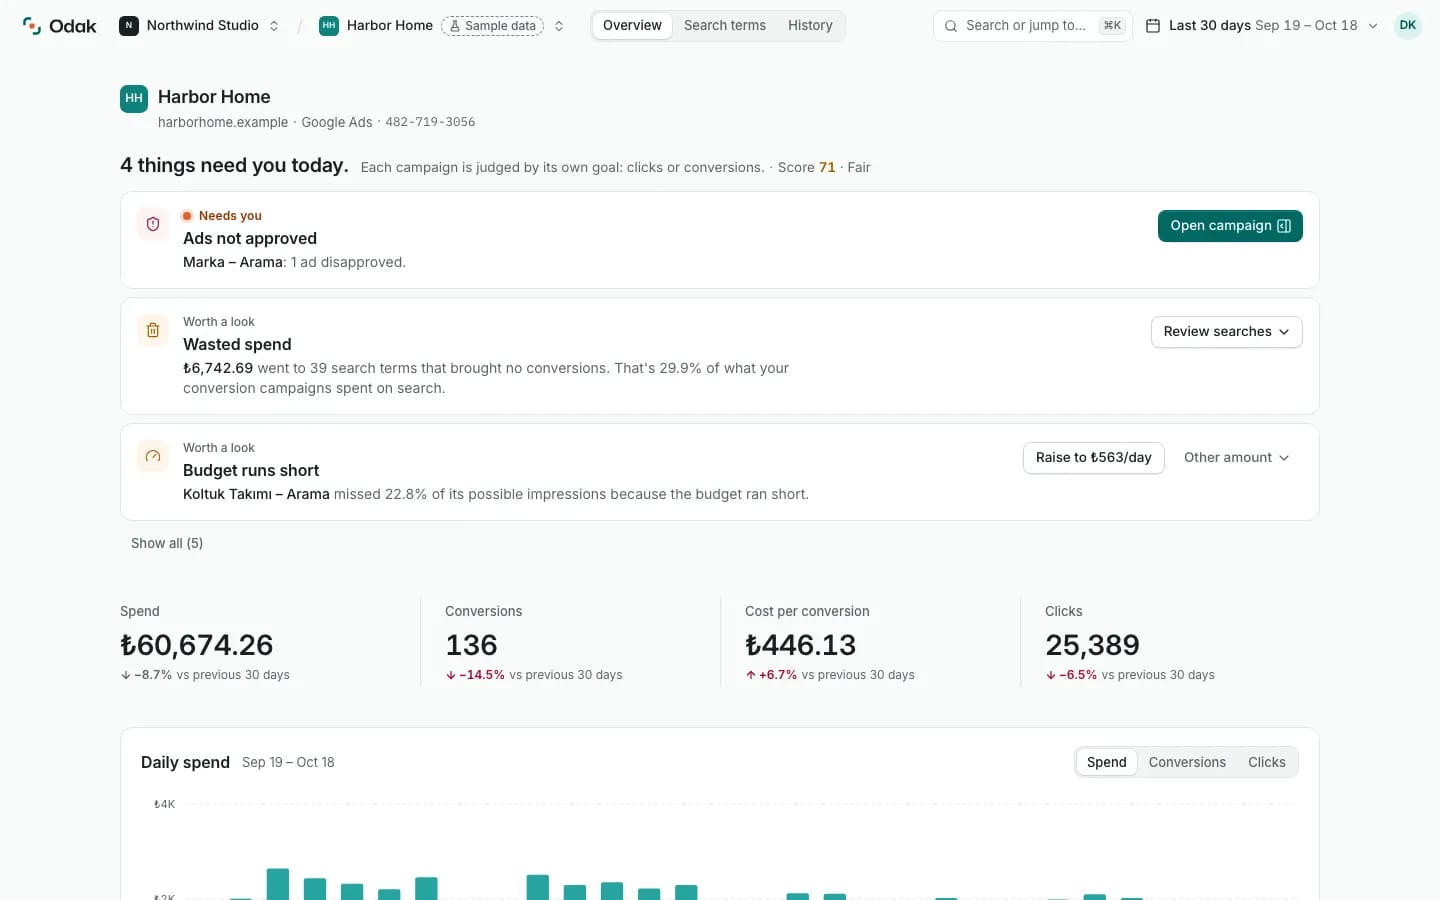The width and height of the screenshot is (1440, 900).
Task: Click the gauge icon on Budget runs short
Action: click(153, 456)
